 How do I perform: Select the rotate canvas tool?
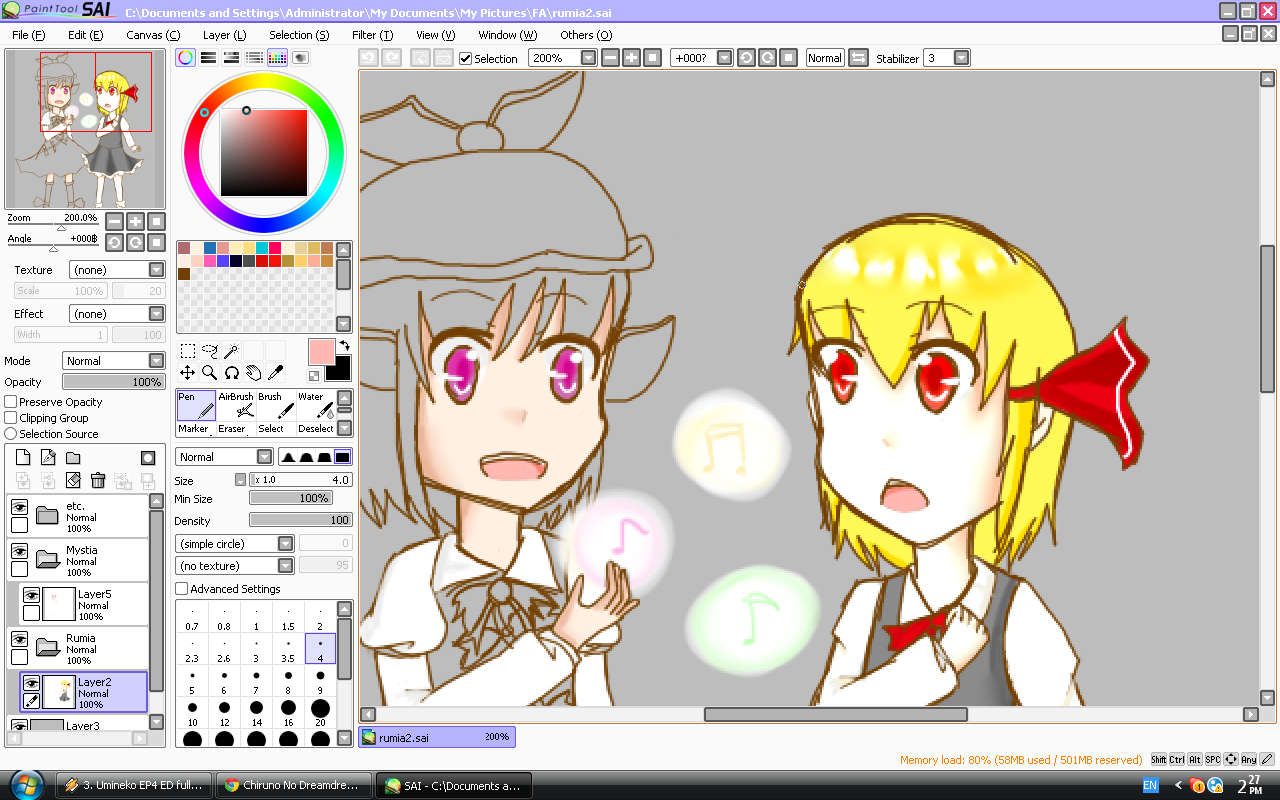coord(231,373)
